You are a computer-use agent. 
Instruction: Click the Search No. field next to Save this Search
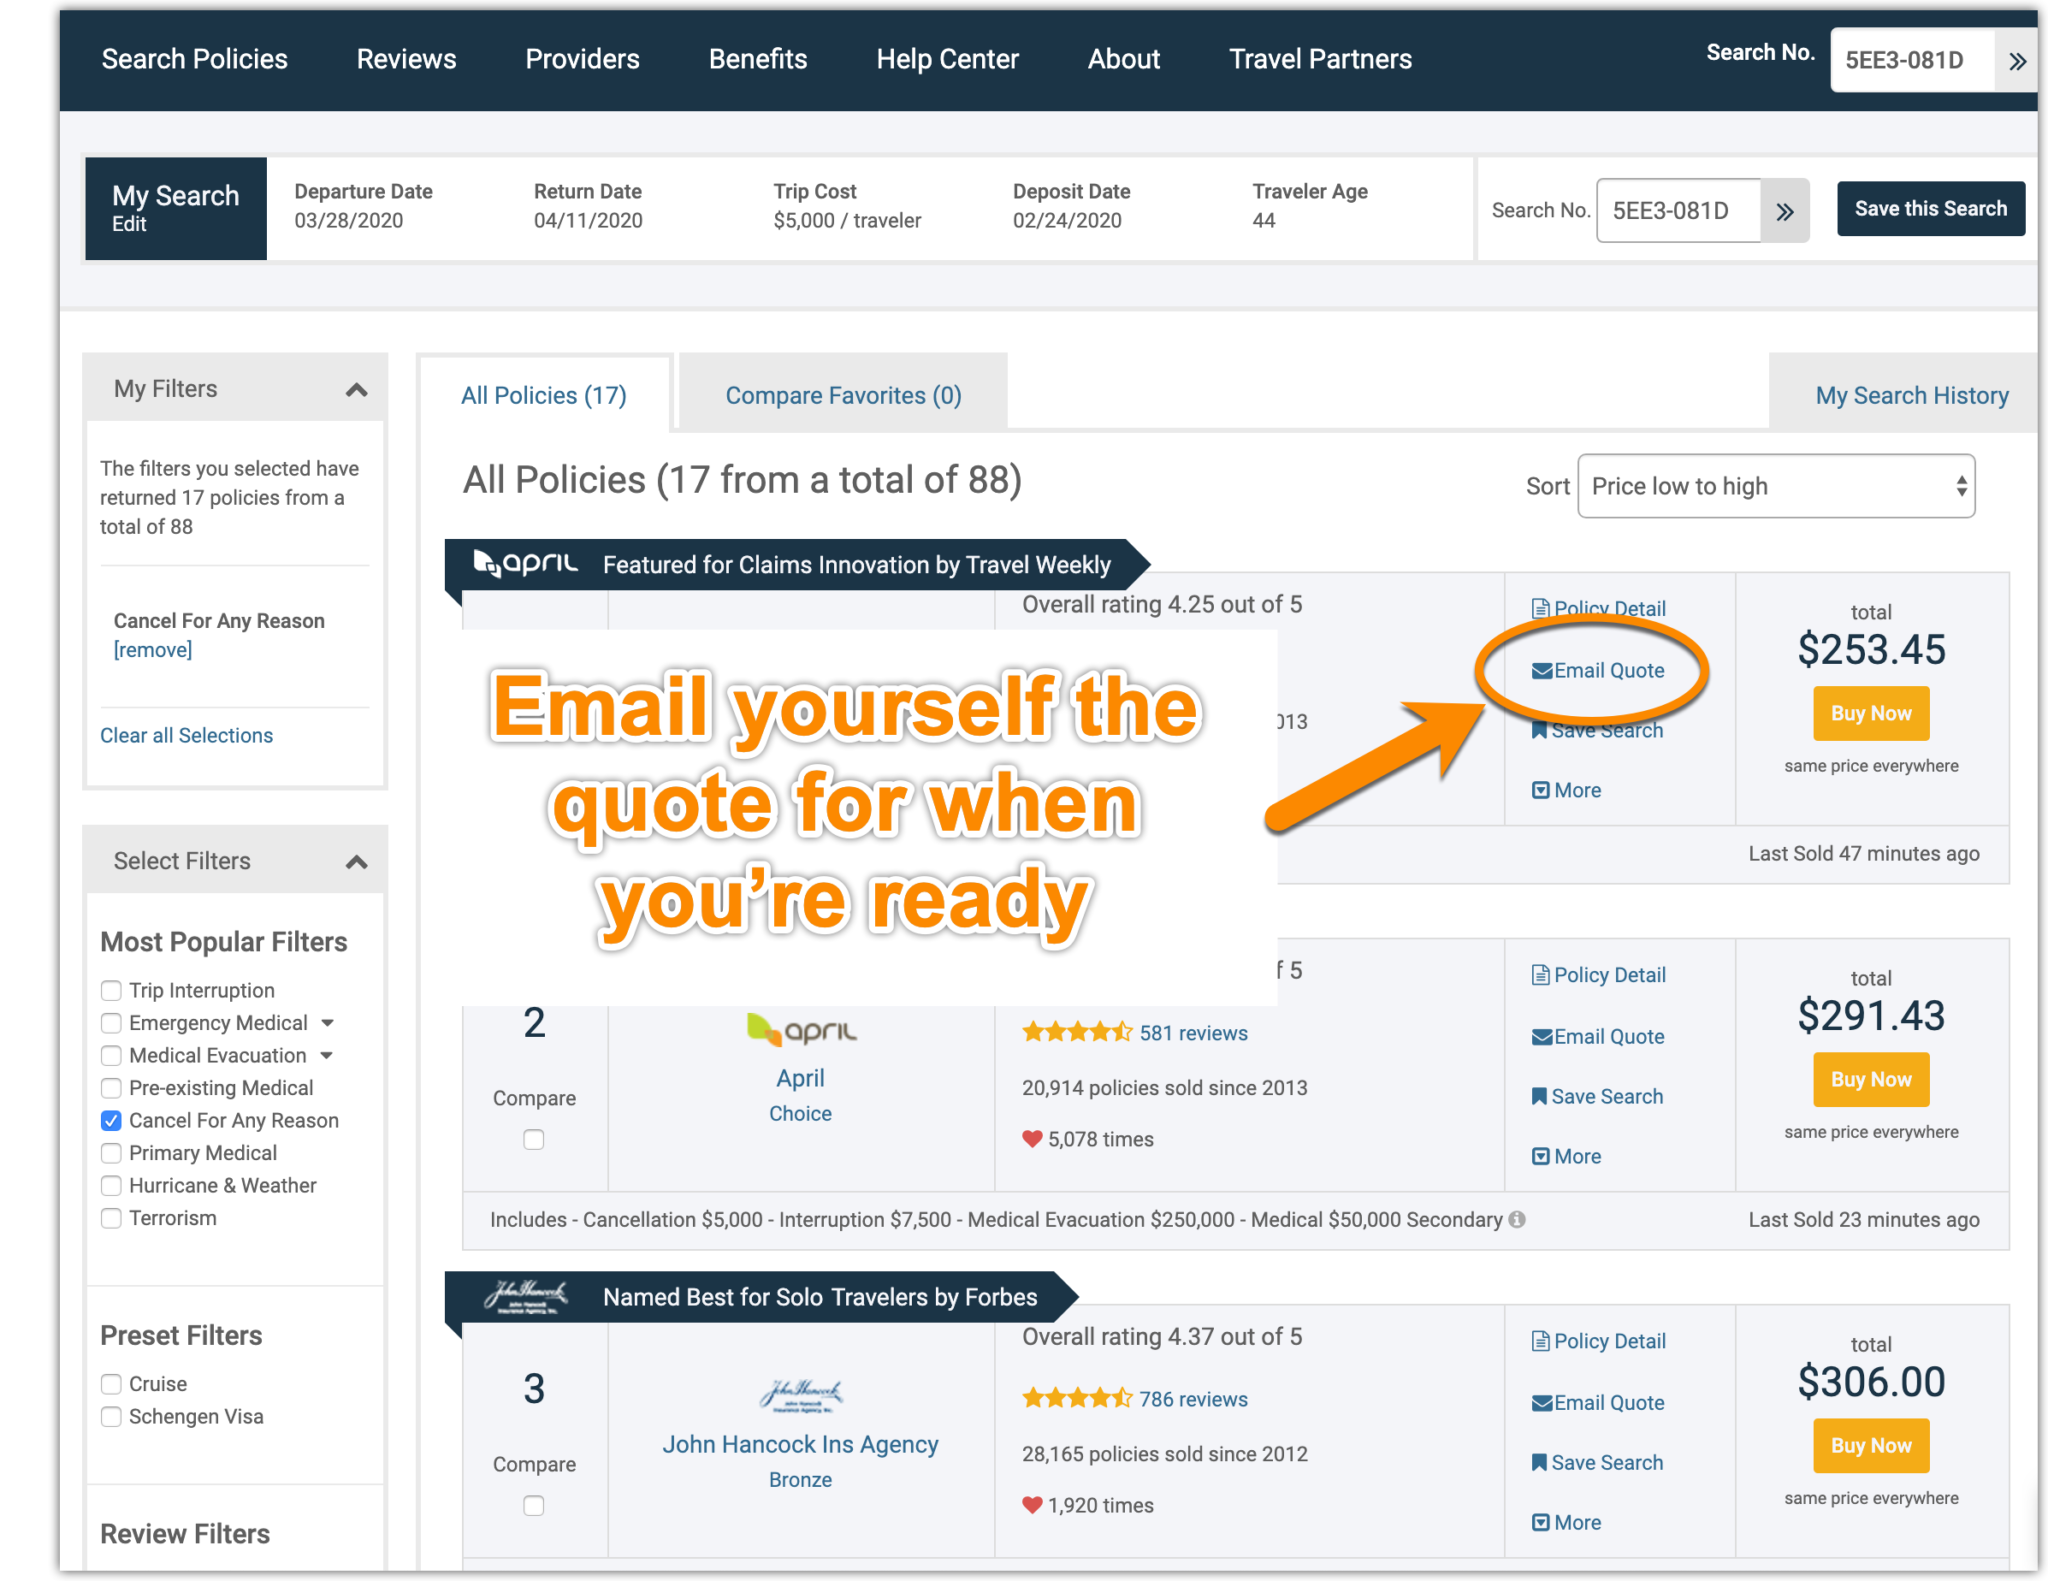click(x=1678, y=211)
